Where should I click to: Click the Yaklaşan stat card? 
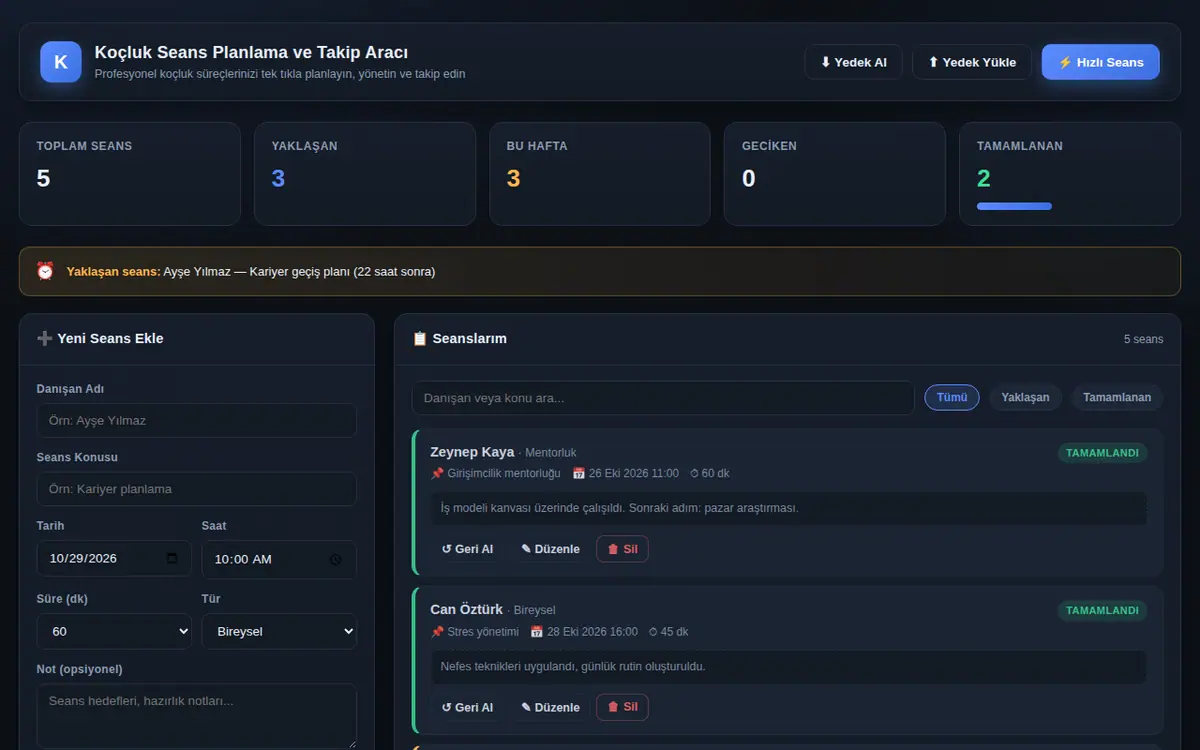(x=365, y=174)
